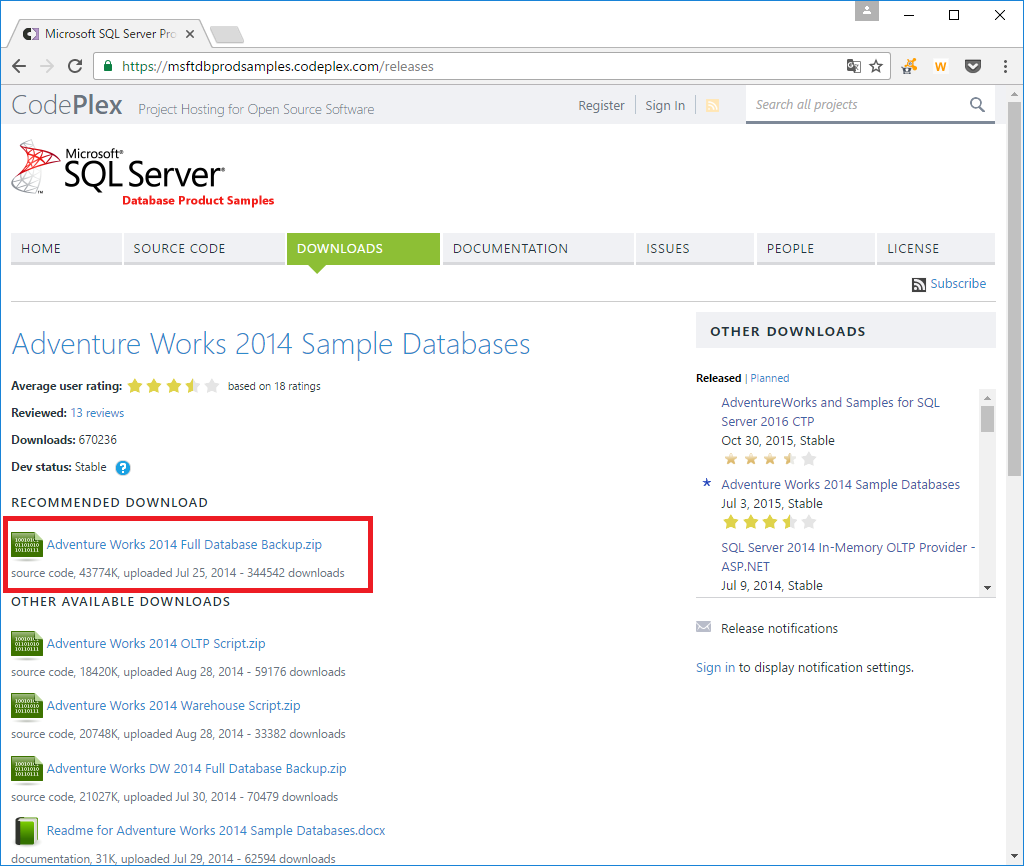1024x866 pixels.
Task: Click the Release notifications text
Action: pyautogui.click(x=779, y=628)
